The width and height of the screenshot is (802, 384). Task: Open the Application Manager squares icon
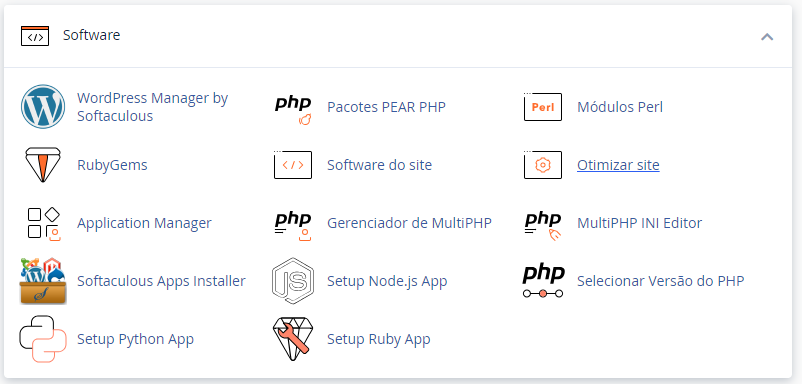click(43, 223)
